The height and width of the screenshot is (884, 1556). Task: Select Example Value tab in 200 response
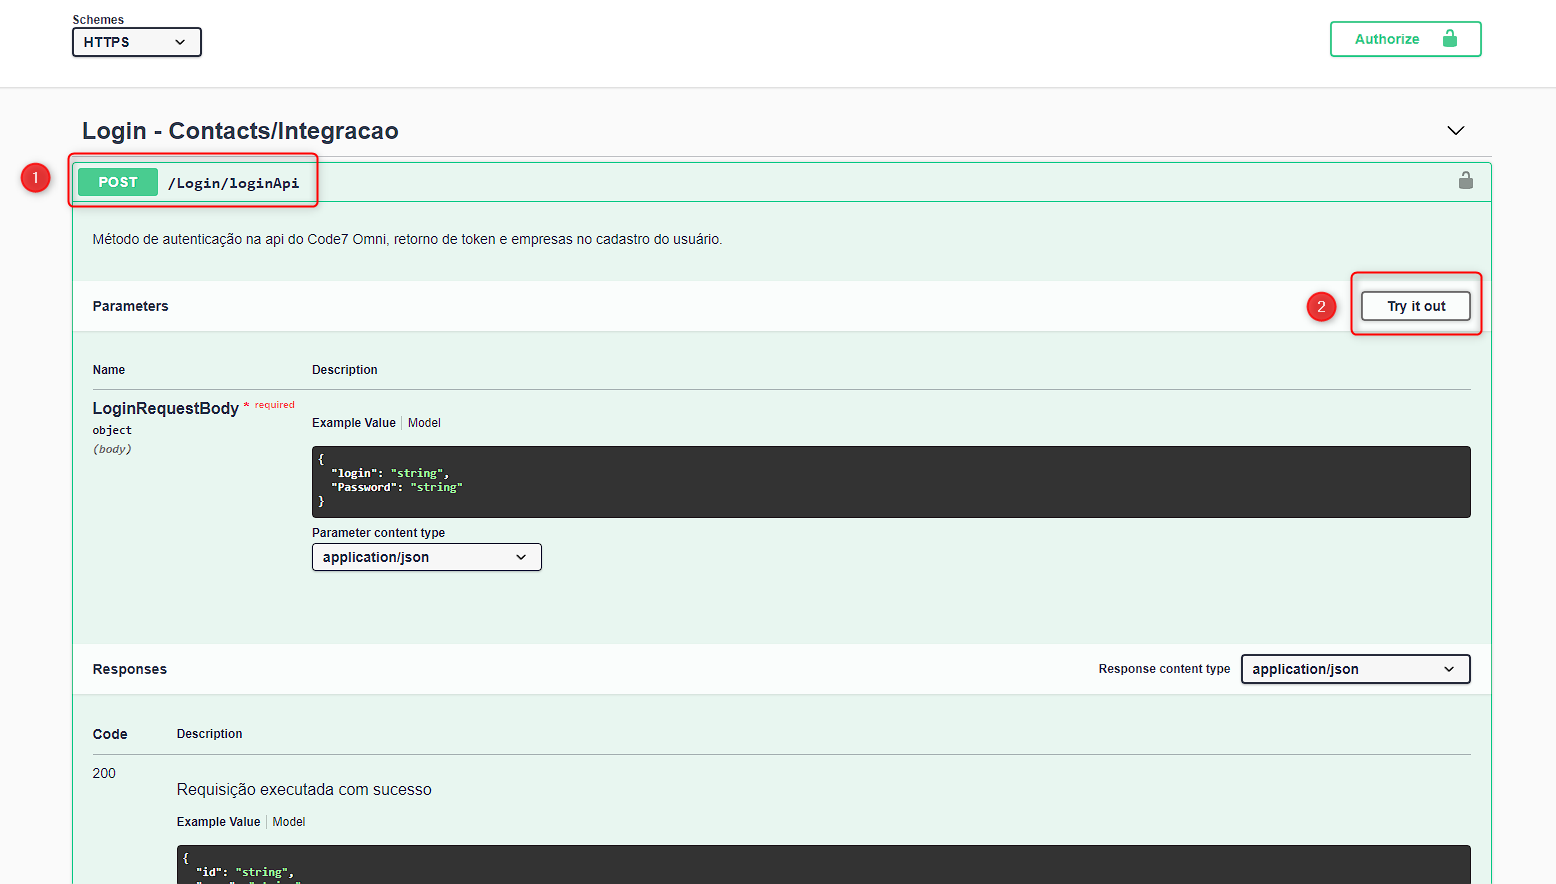click(218, 822)
